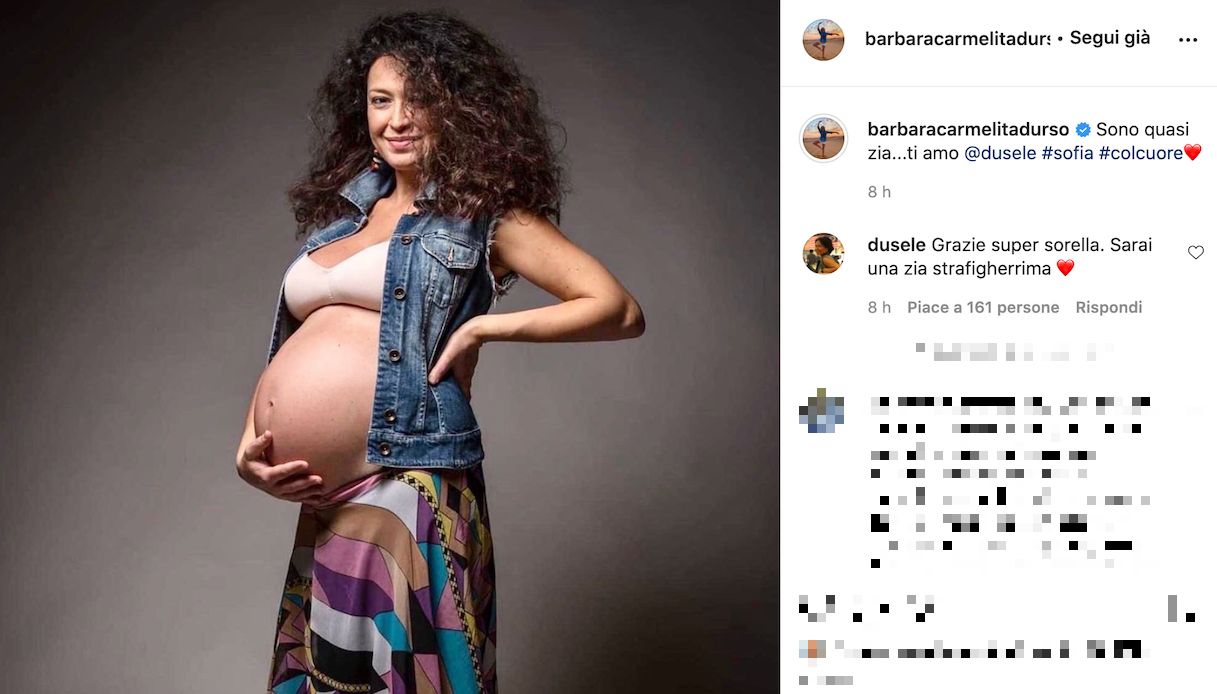Screen dimensions: 1217x694
Task: Click 'Rispondi' under dusele's comment
Action: [x=1108, y=308]
